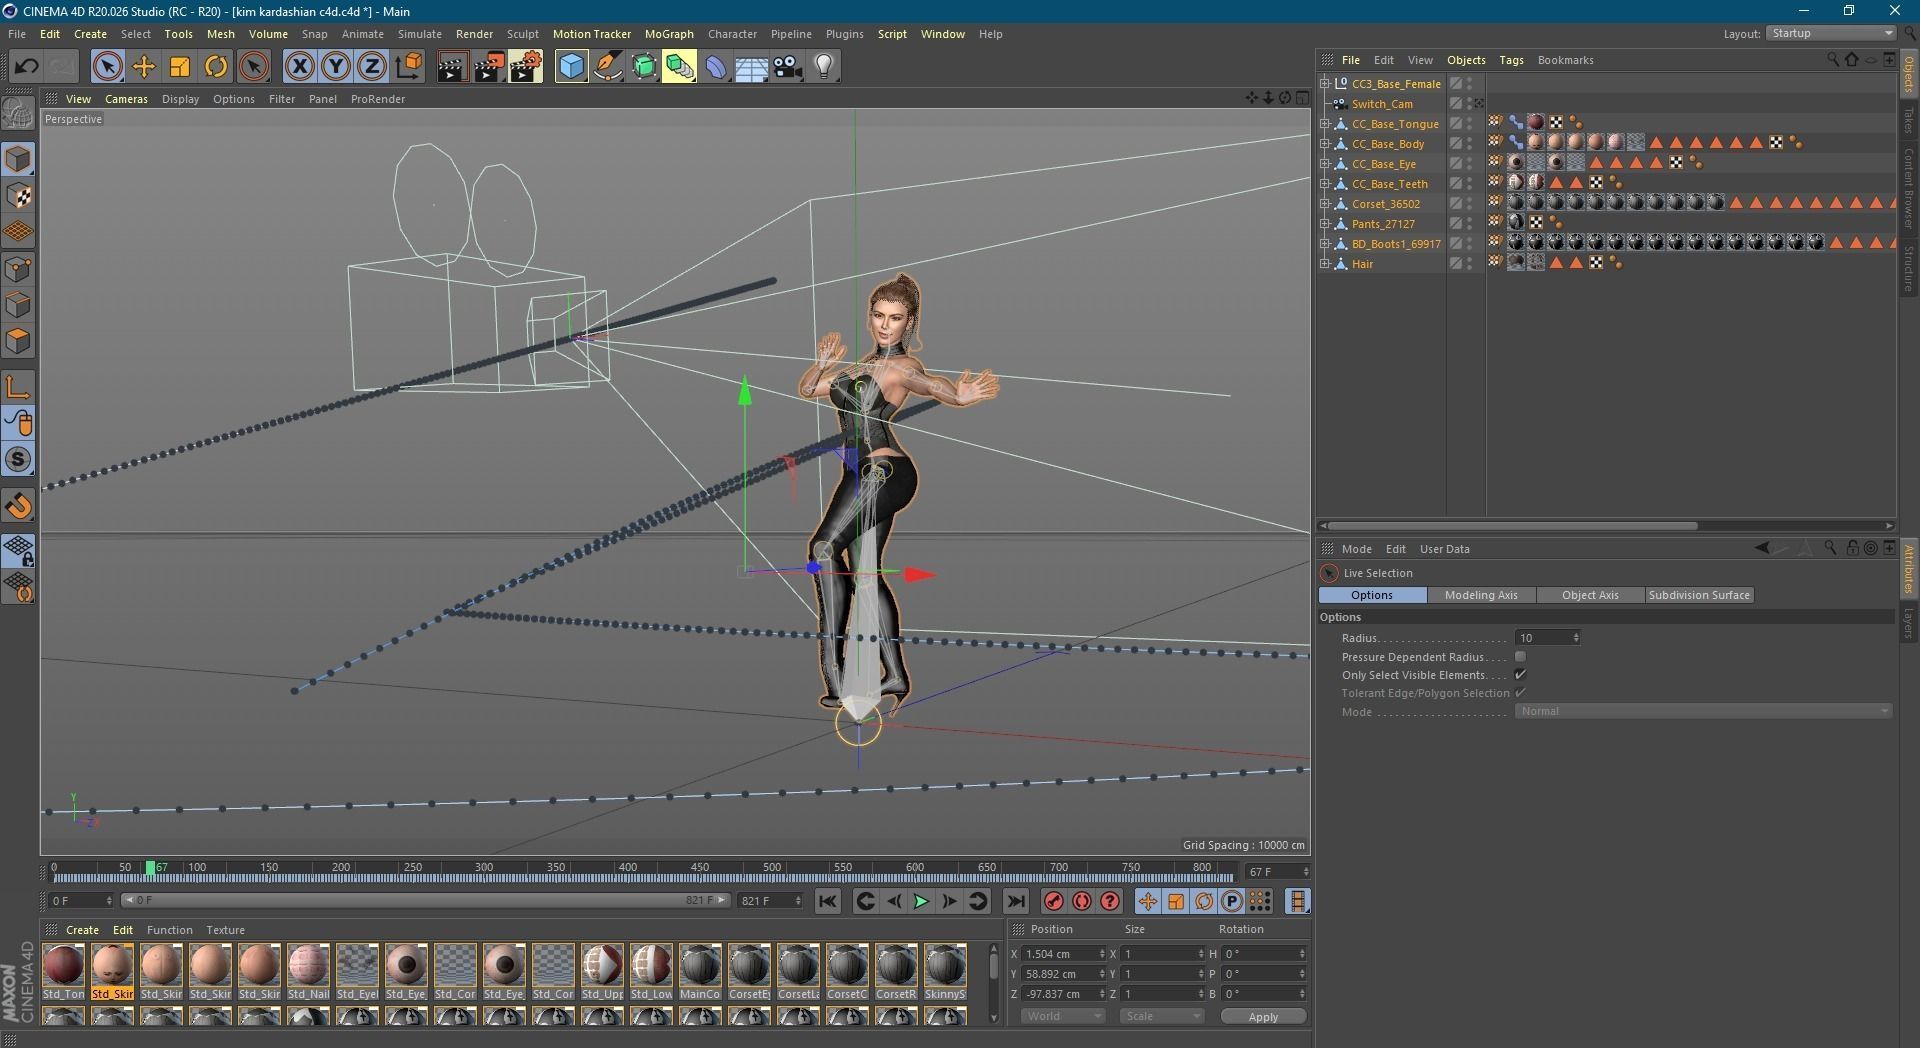Open the Floor environment icon

(x=751, y=67)
